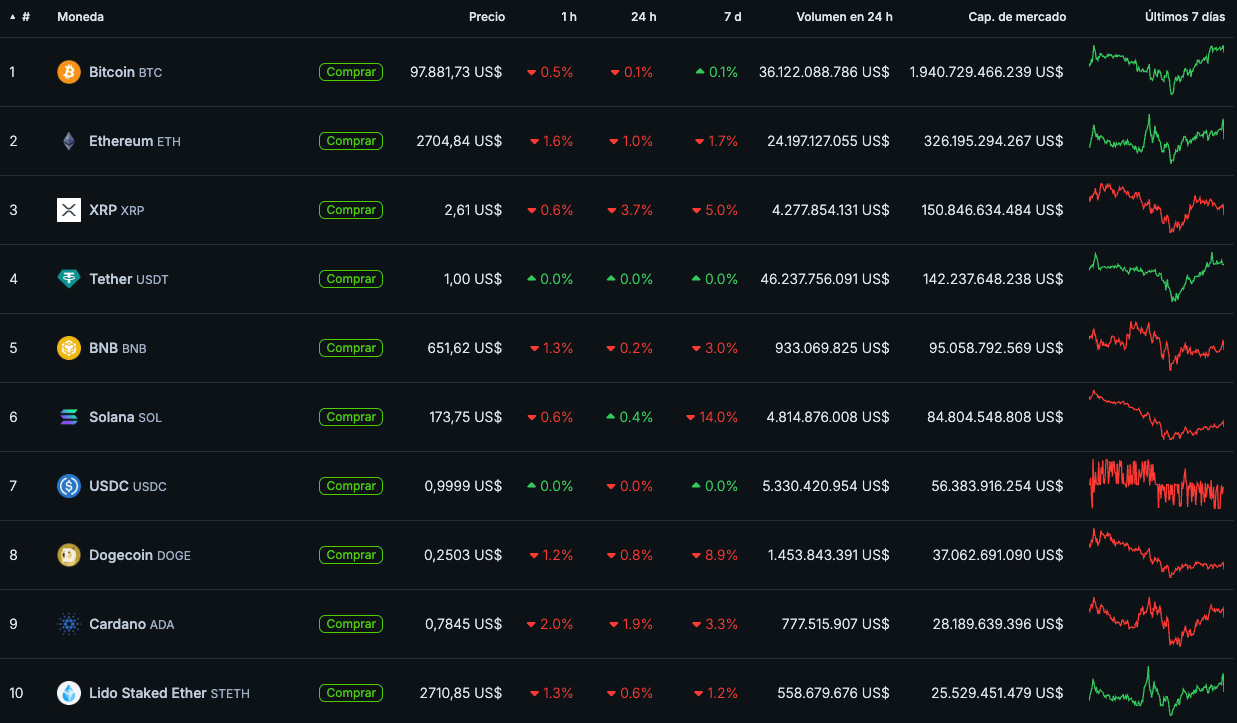Click Comprar button for Solana
The width and height of the screenshot is (1237, 723).
click(351, 417)
